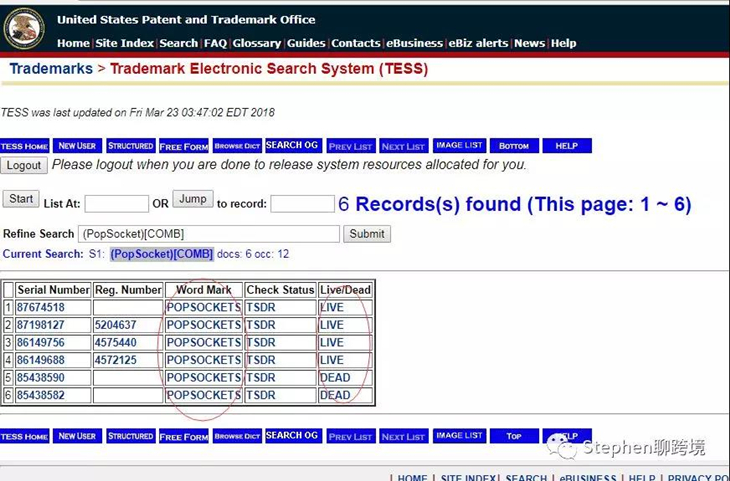The height and width of the screenshot is (481, 730).
Task: Click bottom Prev List button
Action: coord(351,436)
